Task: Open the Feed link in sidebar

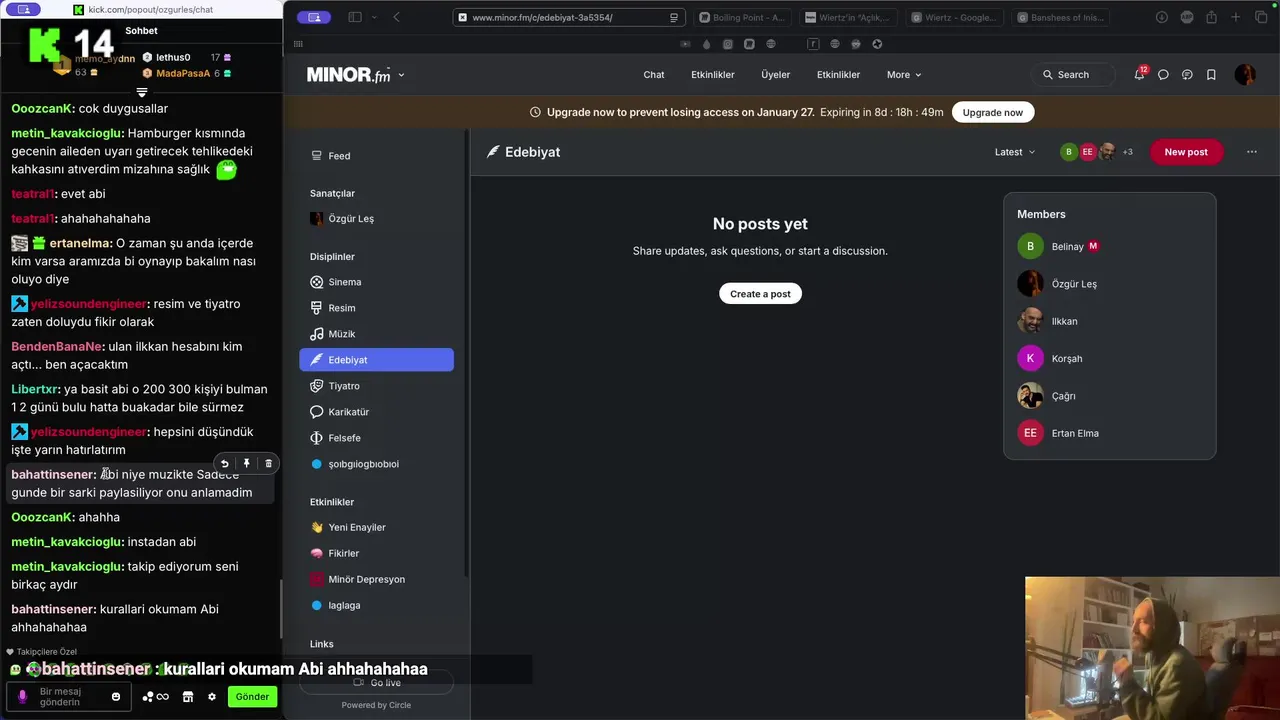Action: (376, 156)
